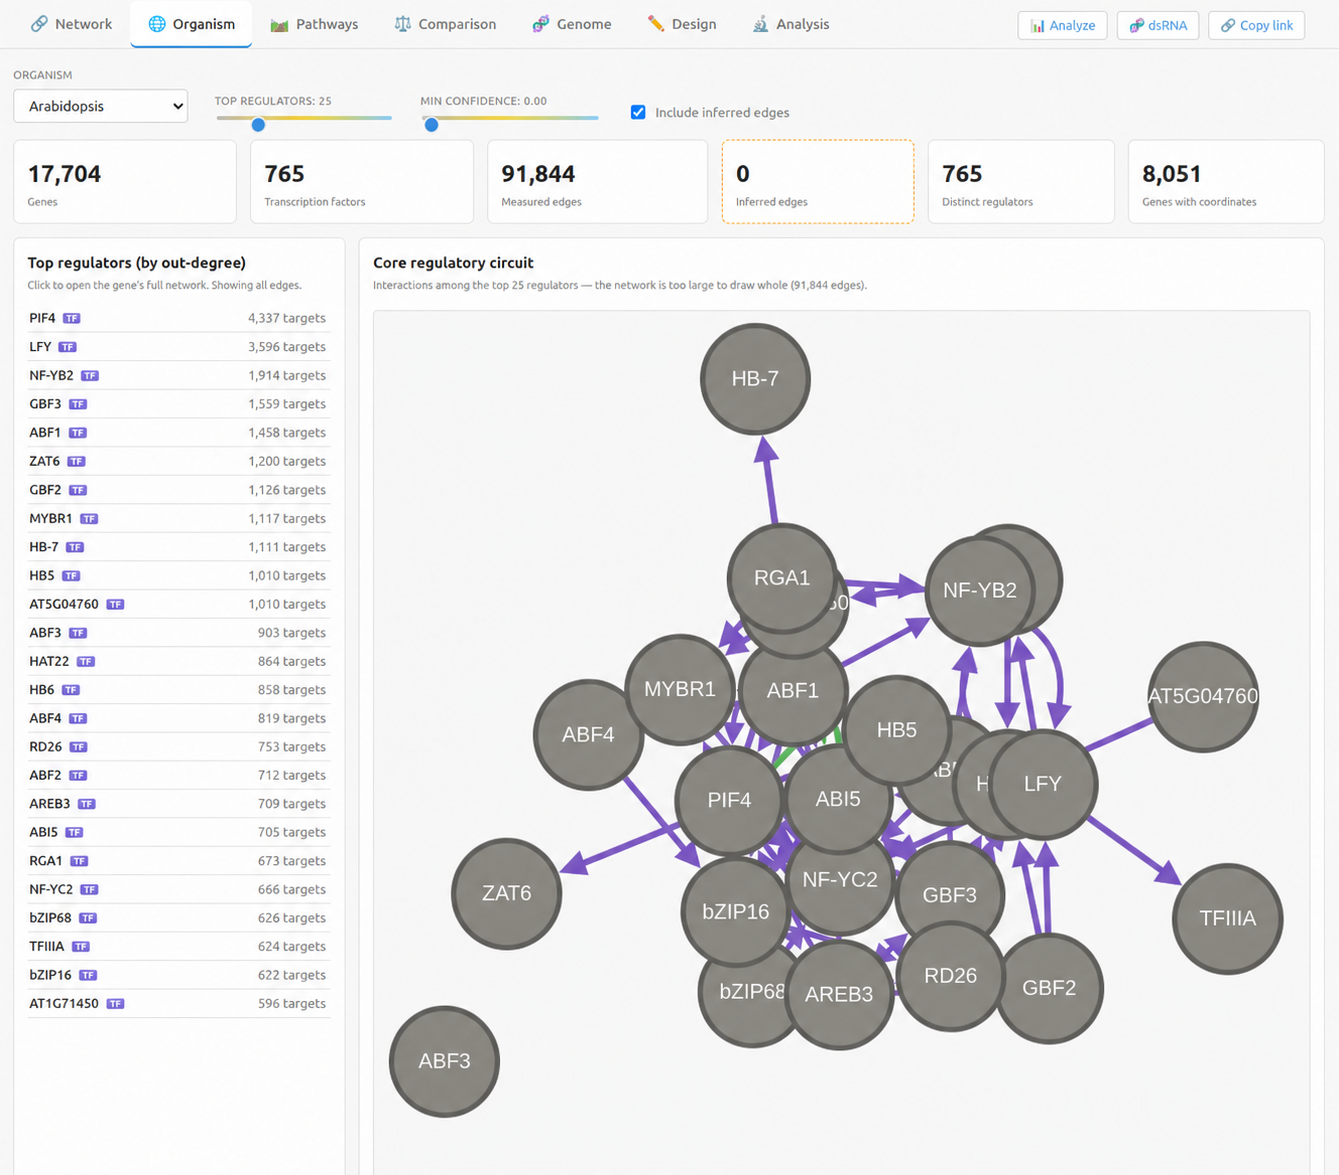This screenshot has height=1175, width=1339.
Task: Click bZIP16 row showing 622 targets
Action: [x=177, y=975]
